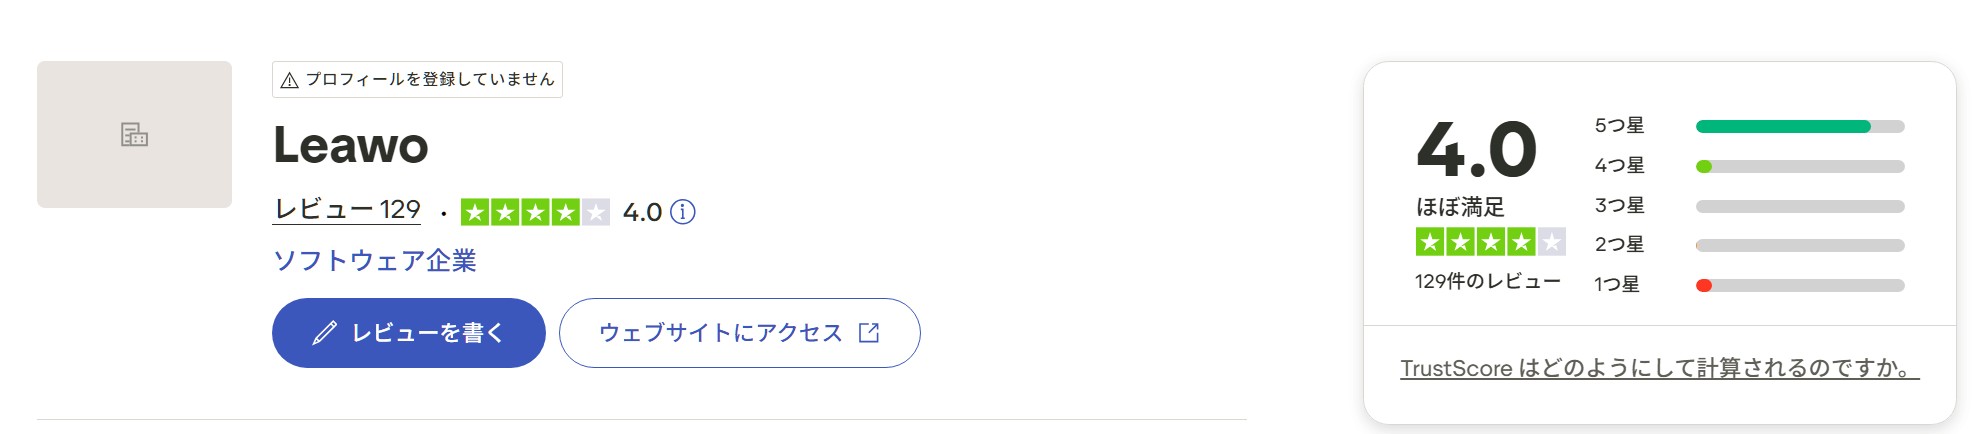Click the building placeholder logo icon
The width and height of the screenshot is (1972, 434).
click(x=134, y=134)
